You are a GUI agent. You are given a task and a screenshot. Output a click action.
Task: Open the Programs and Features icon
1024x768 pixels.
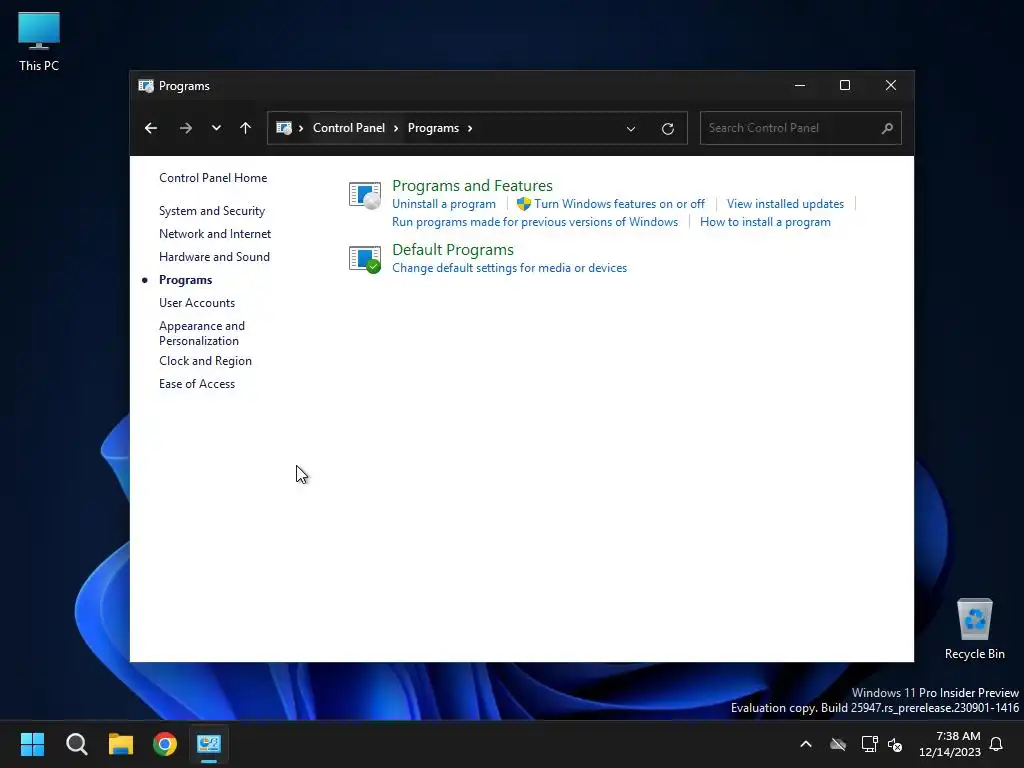point(364,195)
